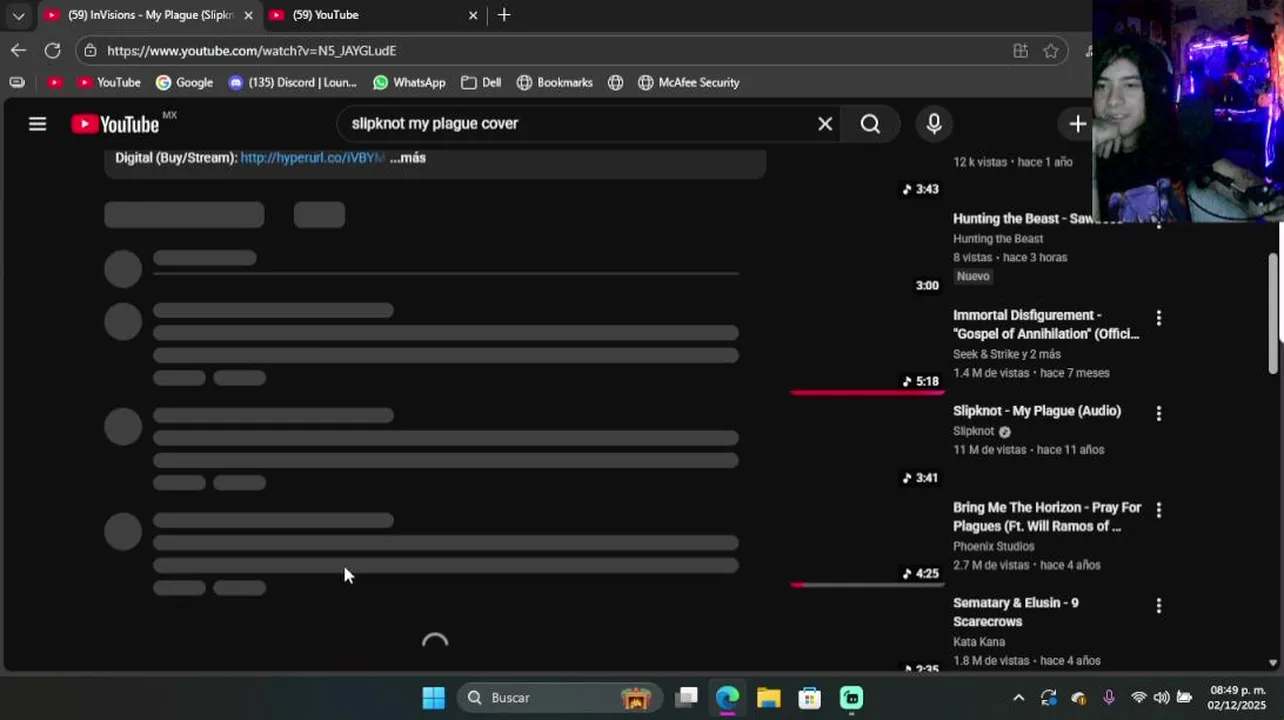
Task: Click the 3:41 video thumbnail
Action: 867,446
